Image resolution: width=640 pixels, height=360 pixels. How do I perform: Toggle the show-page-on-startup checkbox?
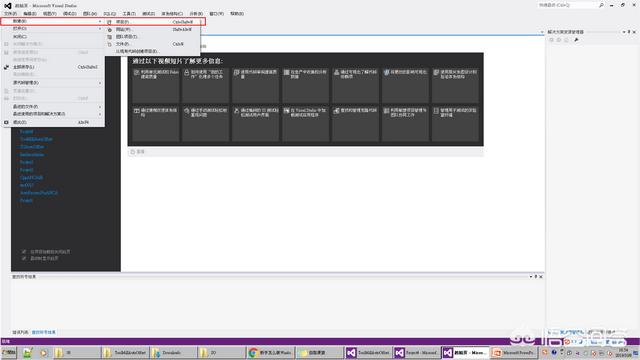24,258
